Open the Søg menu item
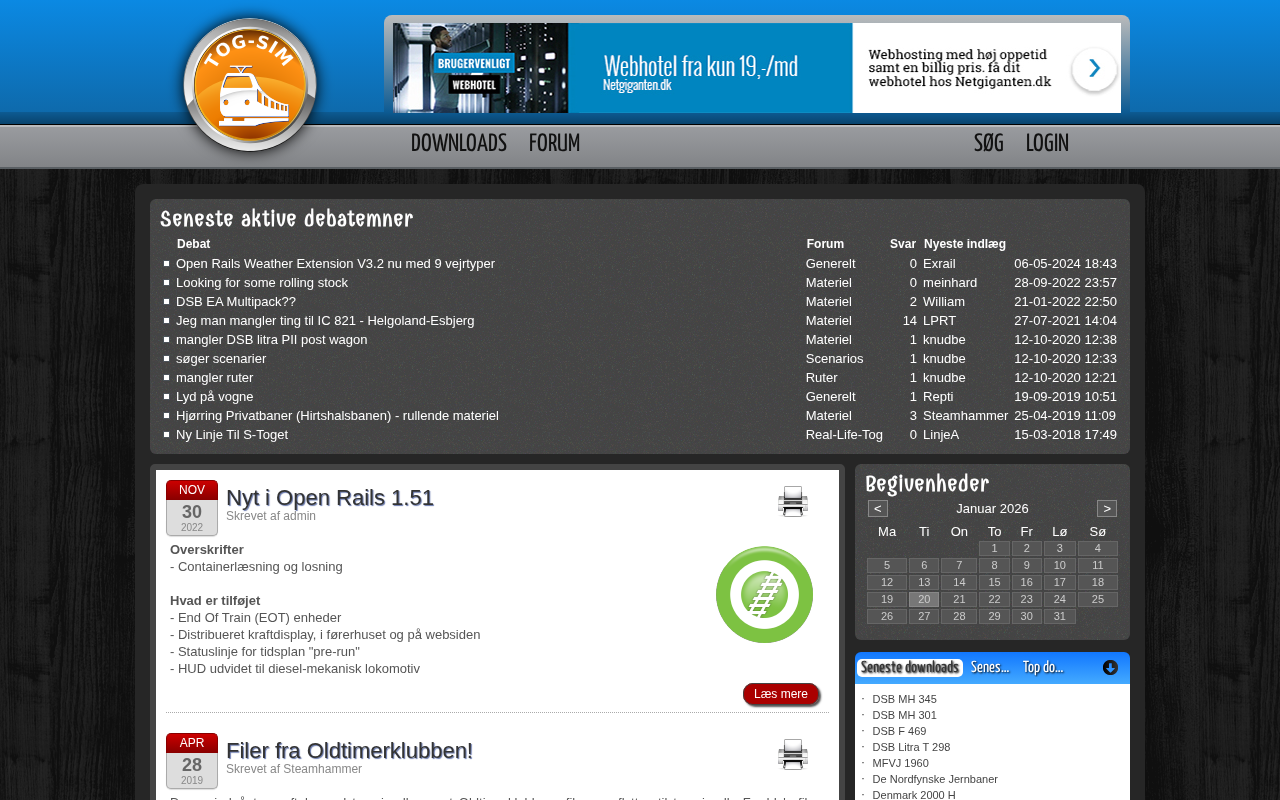This screenshot has width=1280, height=800. [x=989, y=144]
